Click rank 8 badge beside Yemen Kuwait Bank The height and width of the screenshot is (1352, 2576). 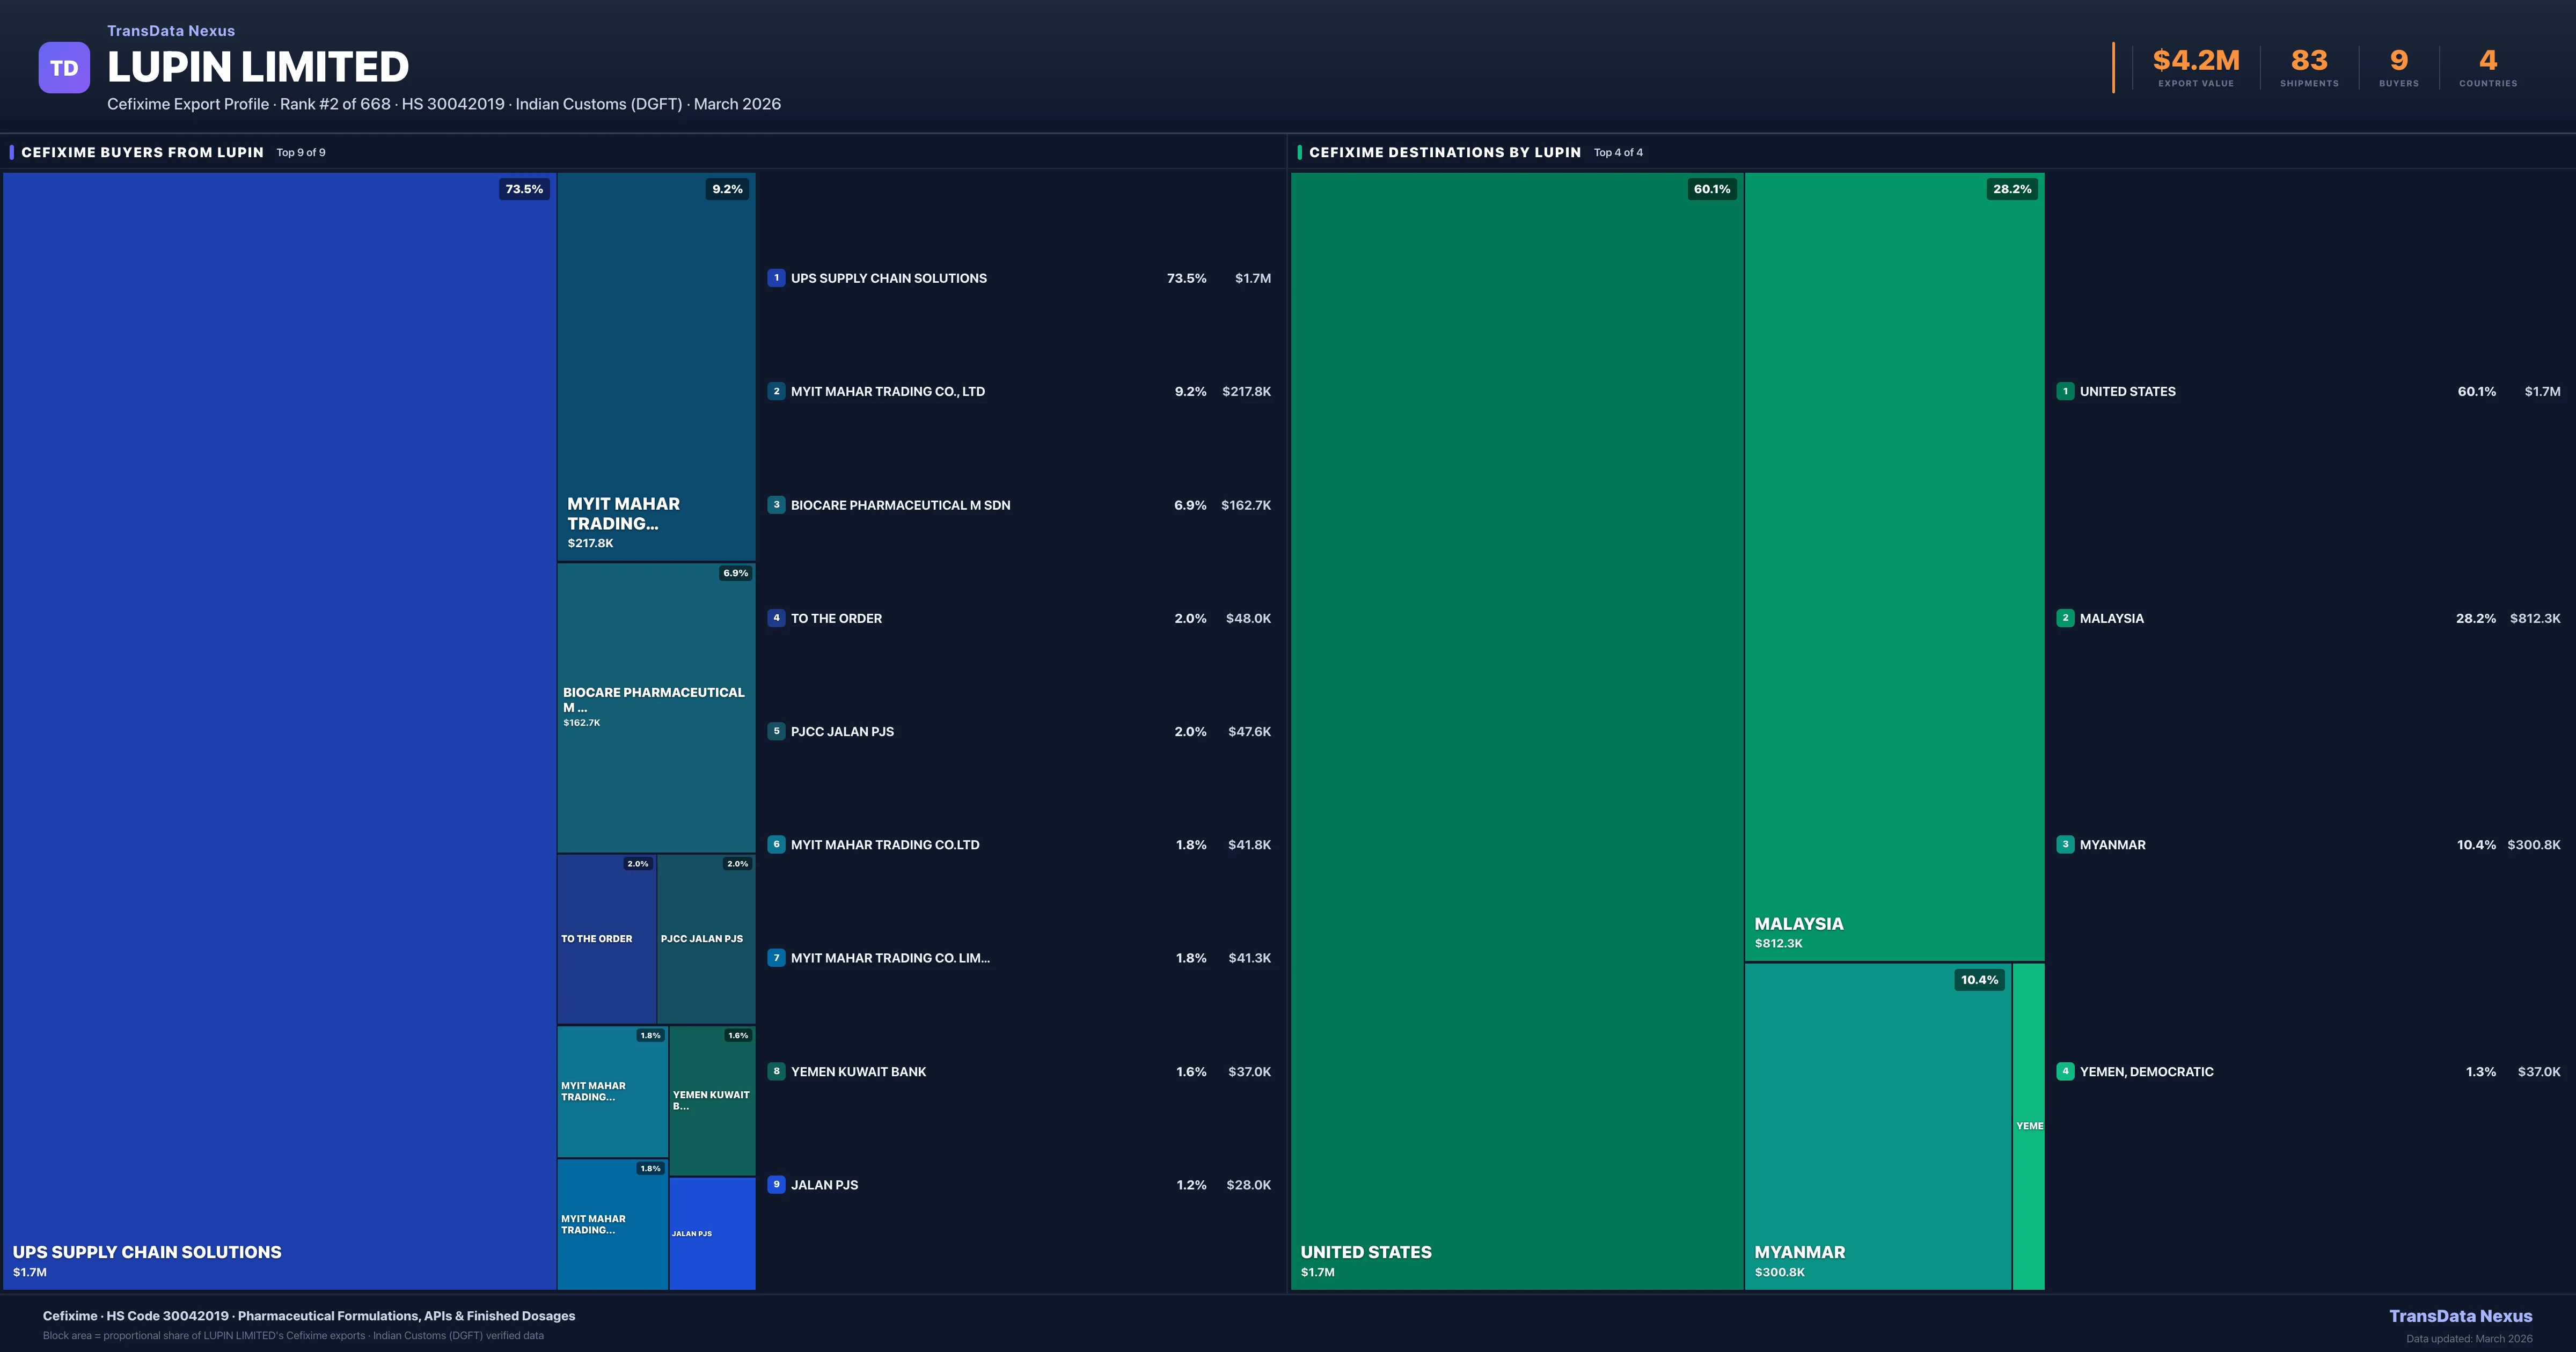[x=776, y=1071]
